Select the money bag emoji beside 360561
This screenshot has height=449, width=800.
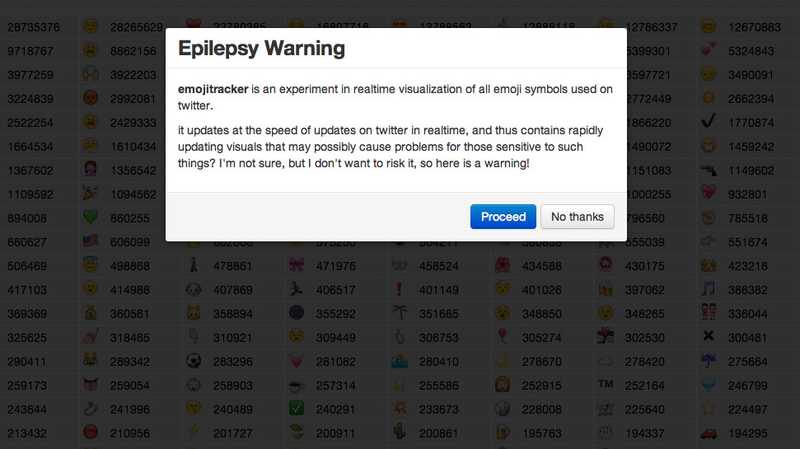coord(90,313)
